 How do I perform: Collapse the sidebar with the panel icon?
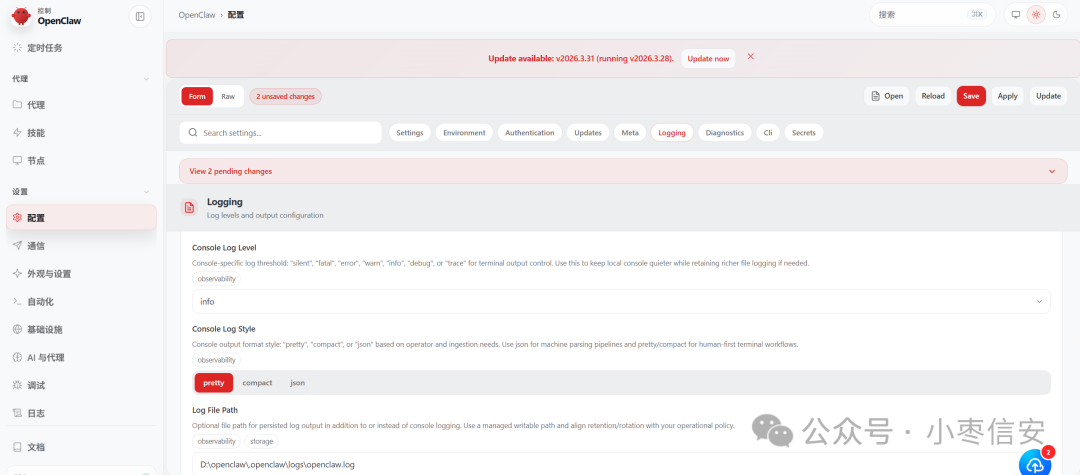[140, 17]
